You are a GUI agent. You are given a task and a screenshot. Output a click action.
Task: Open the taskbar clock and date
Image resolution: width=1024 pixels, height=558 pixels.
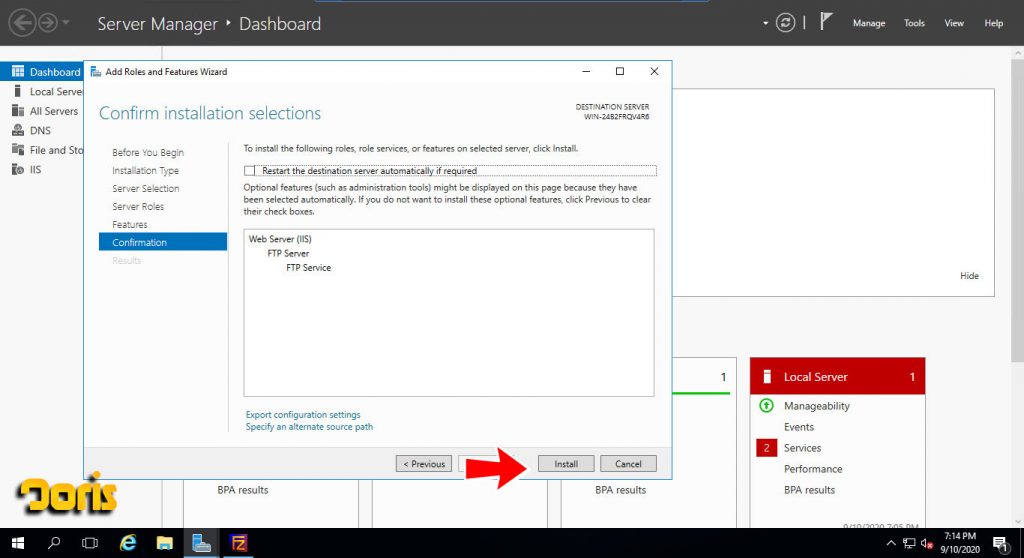[x=960, y=543]
